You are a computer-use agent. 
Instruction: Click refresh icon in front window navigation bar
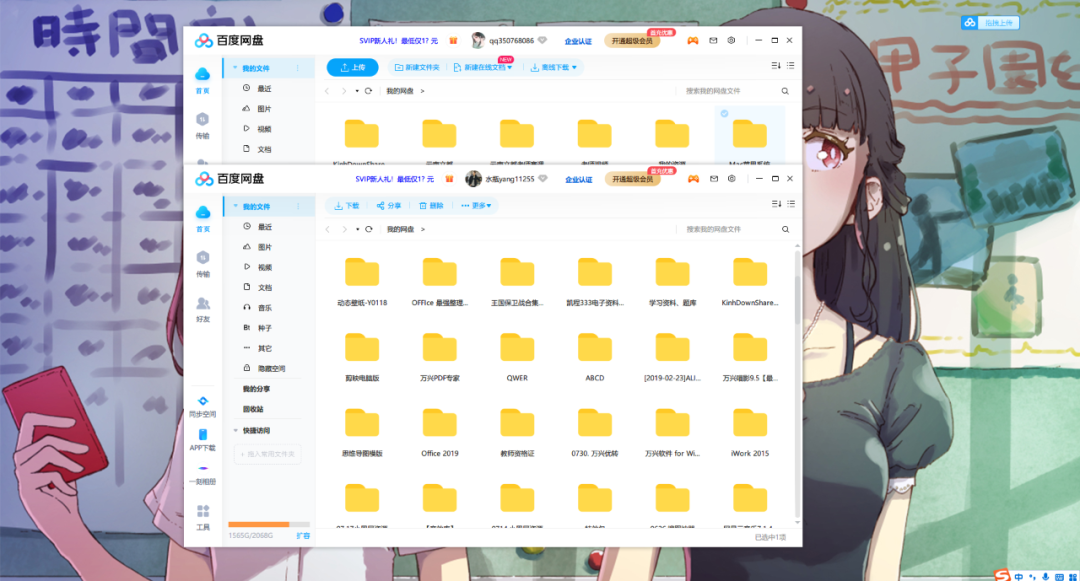click(369, 229)
